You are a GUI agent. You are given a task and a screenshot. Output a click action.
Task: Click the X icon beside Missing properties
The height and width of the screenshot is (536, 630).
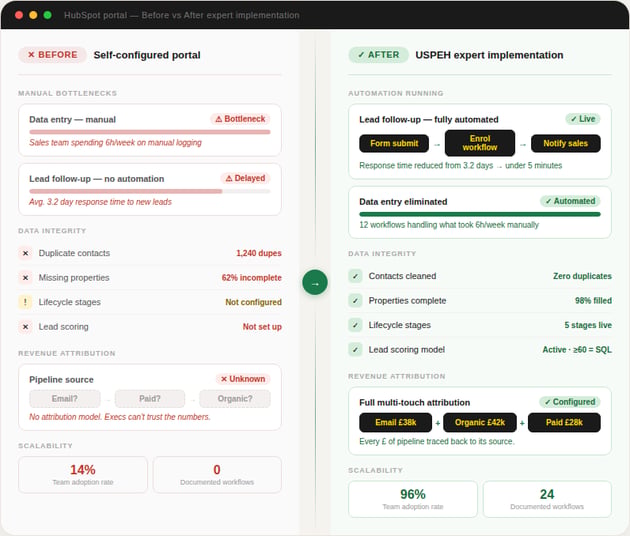(25, 278)
